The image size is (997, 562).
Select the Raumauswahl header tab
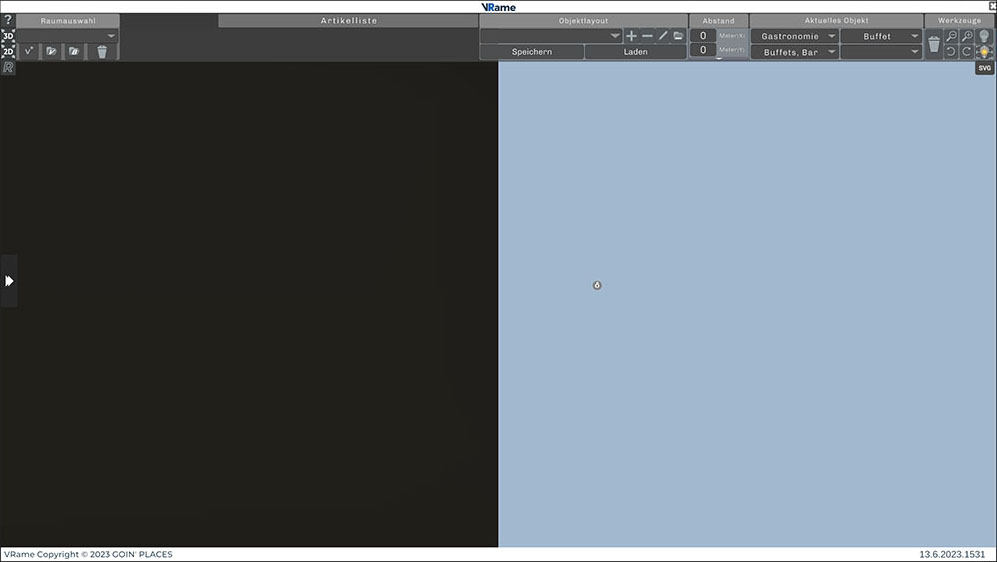68,21
